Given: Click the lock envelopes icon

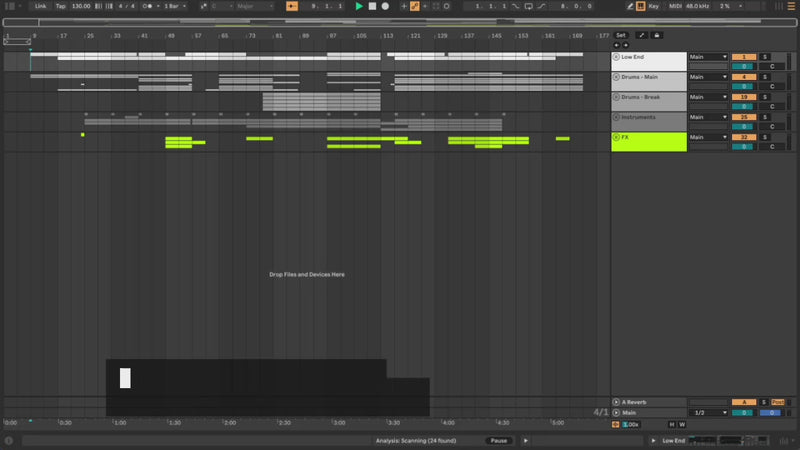Looking at the screenshot, I should point(656,35).
